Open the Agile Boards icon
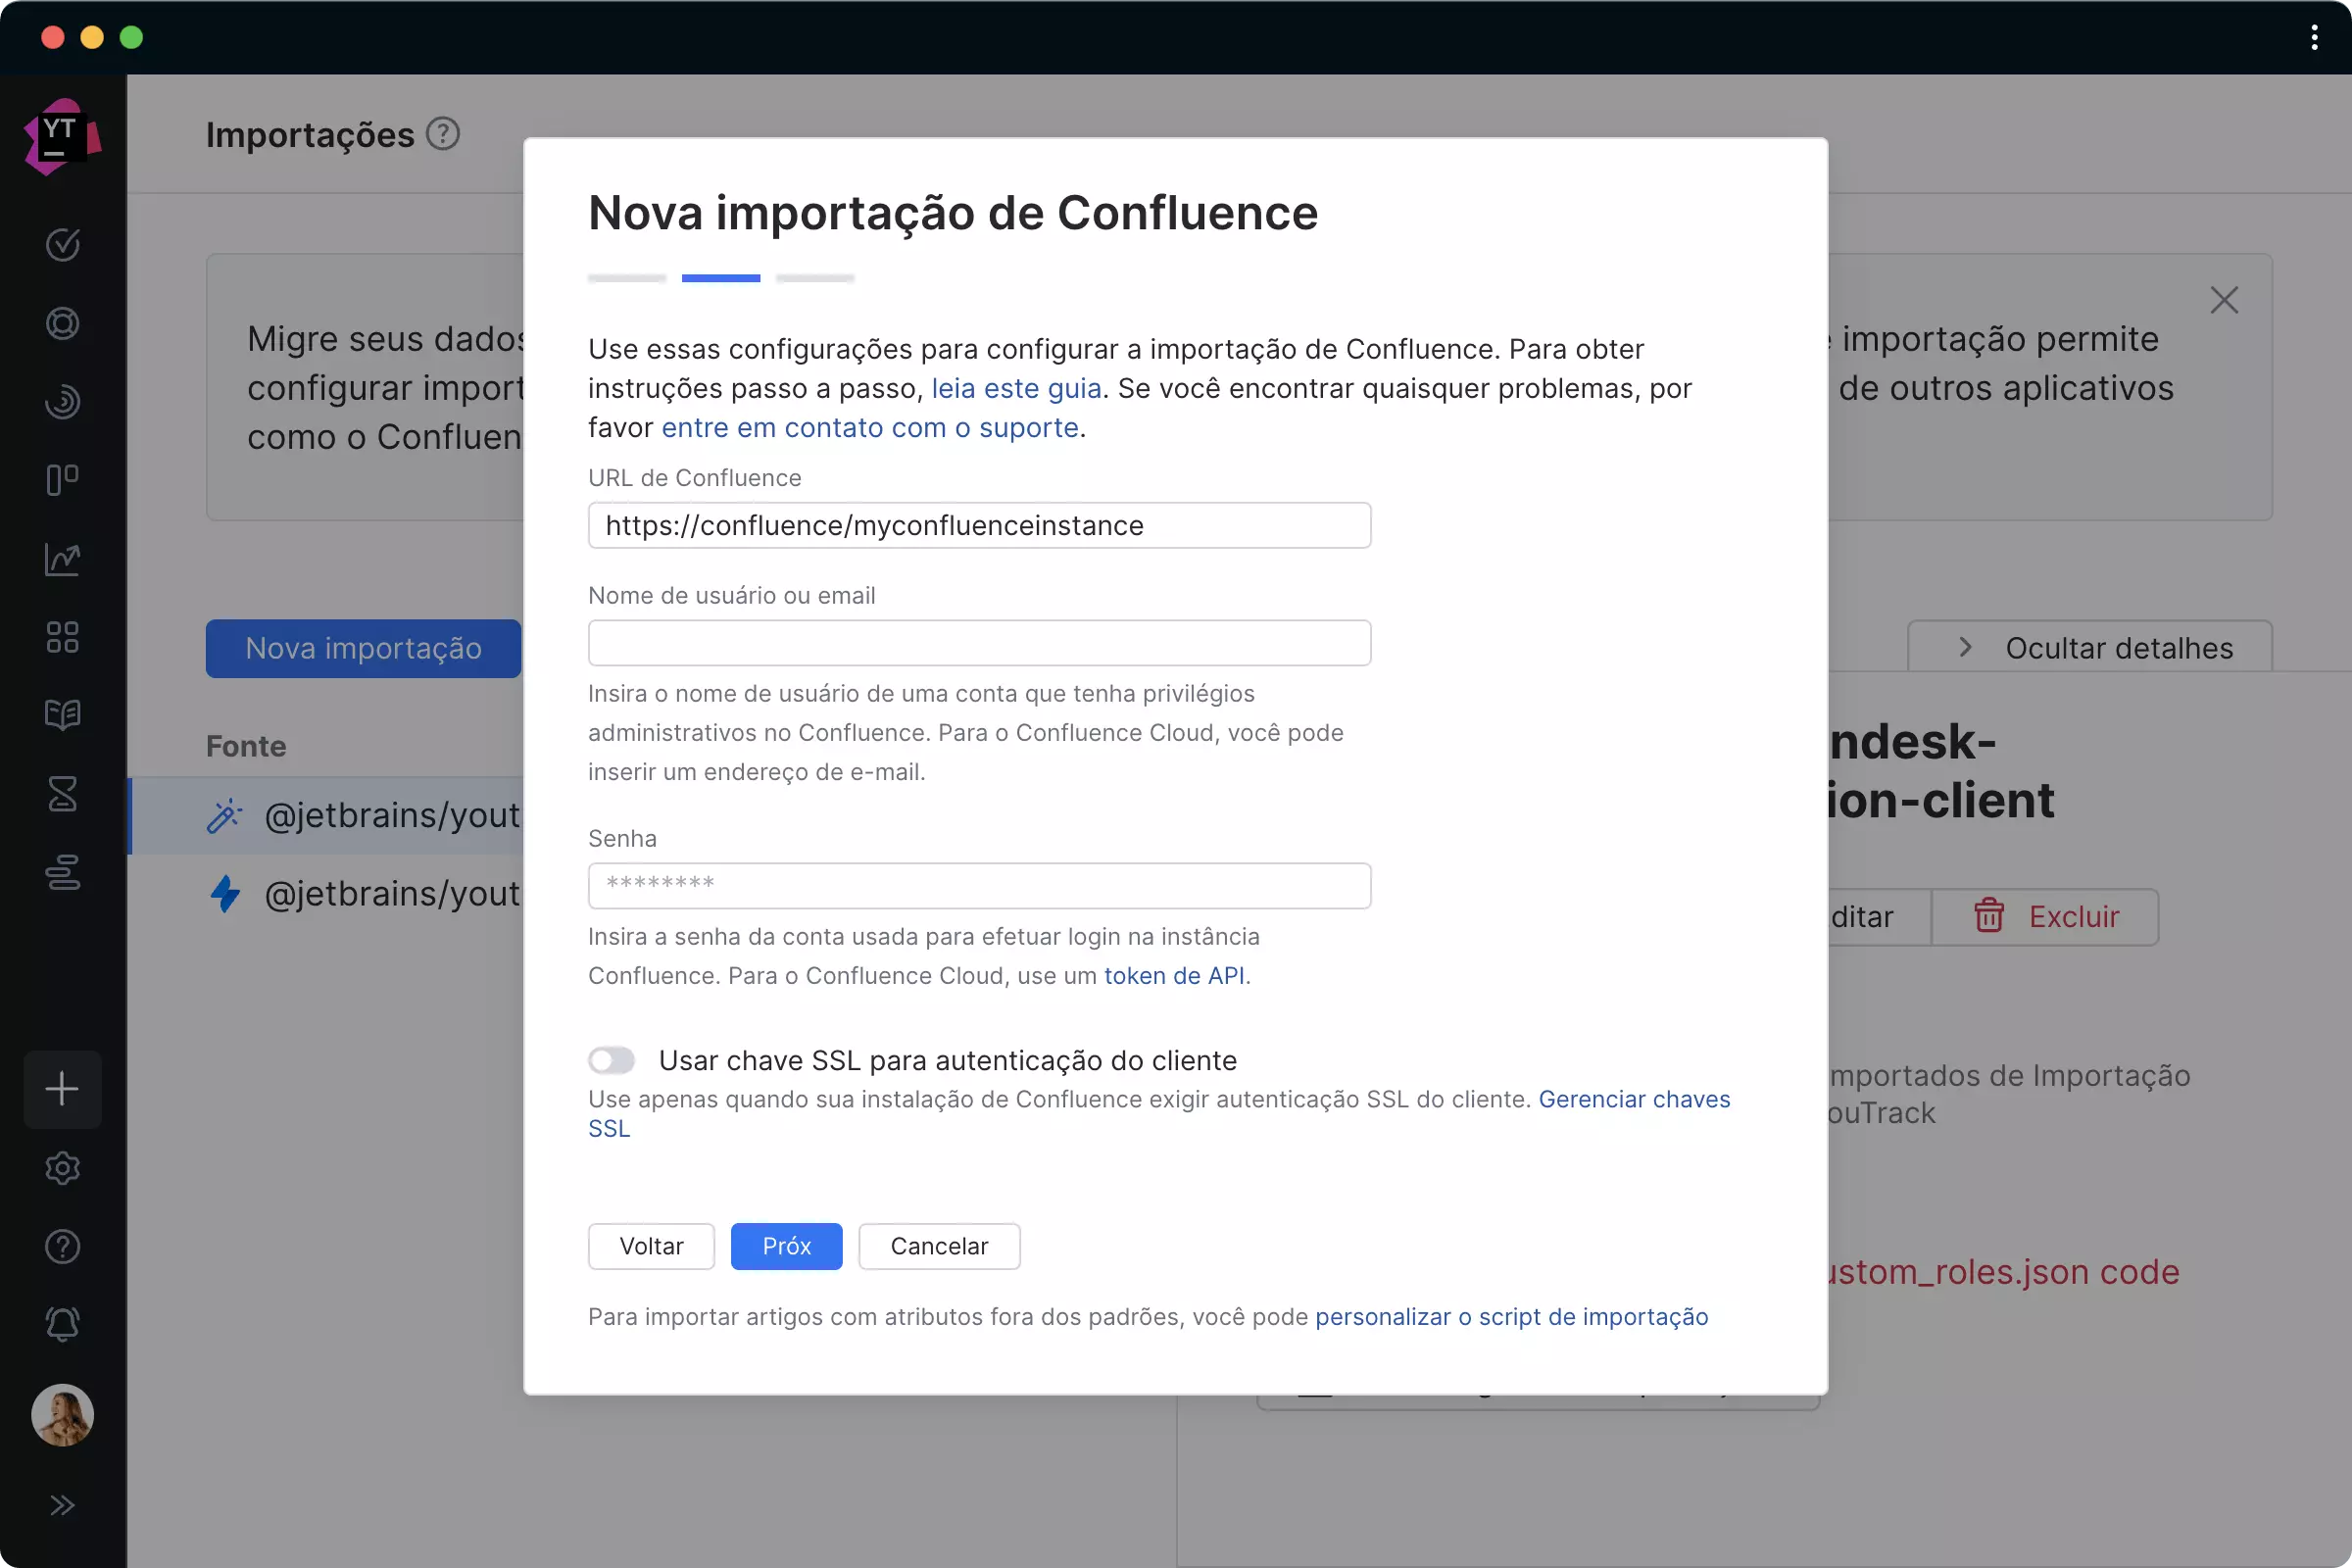 tap(62, 480)
